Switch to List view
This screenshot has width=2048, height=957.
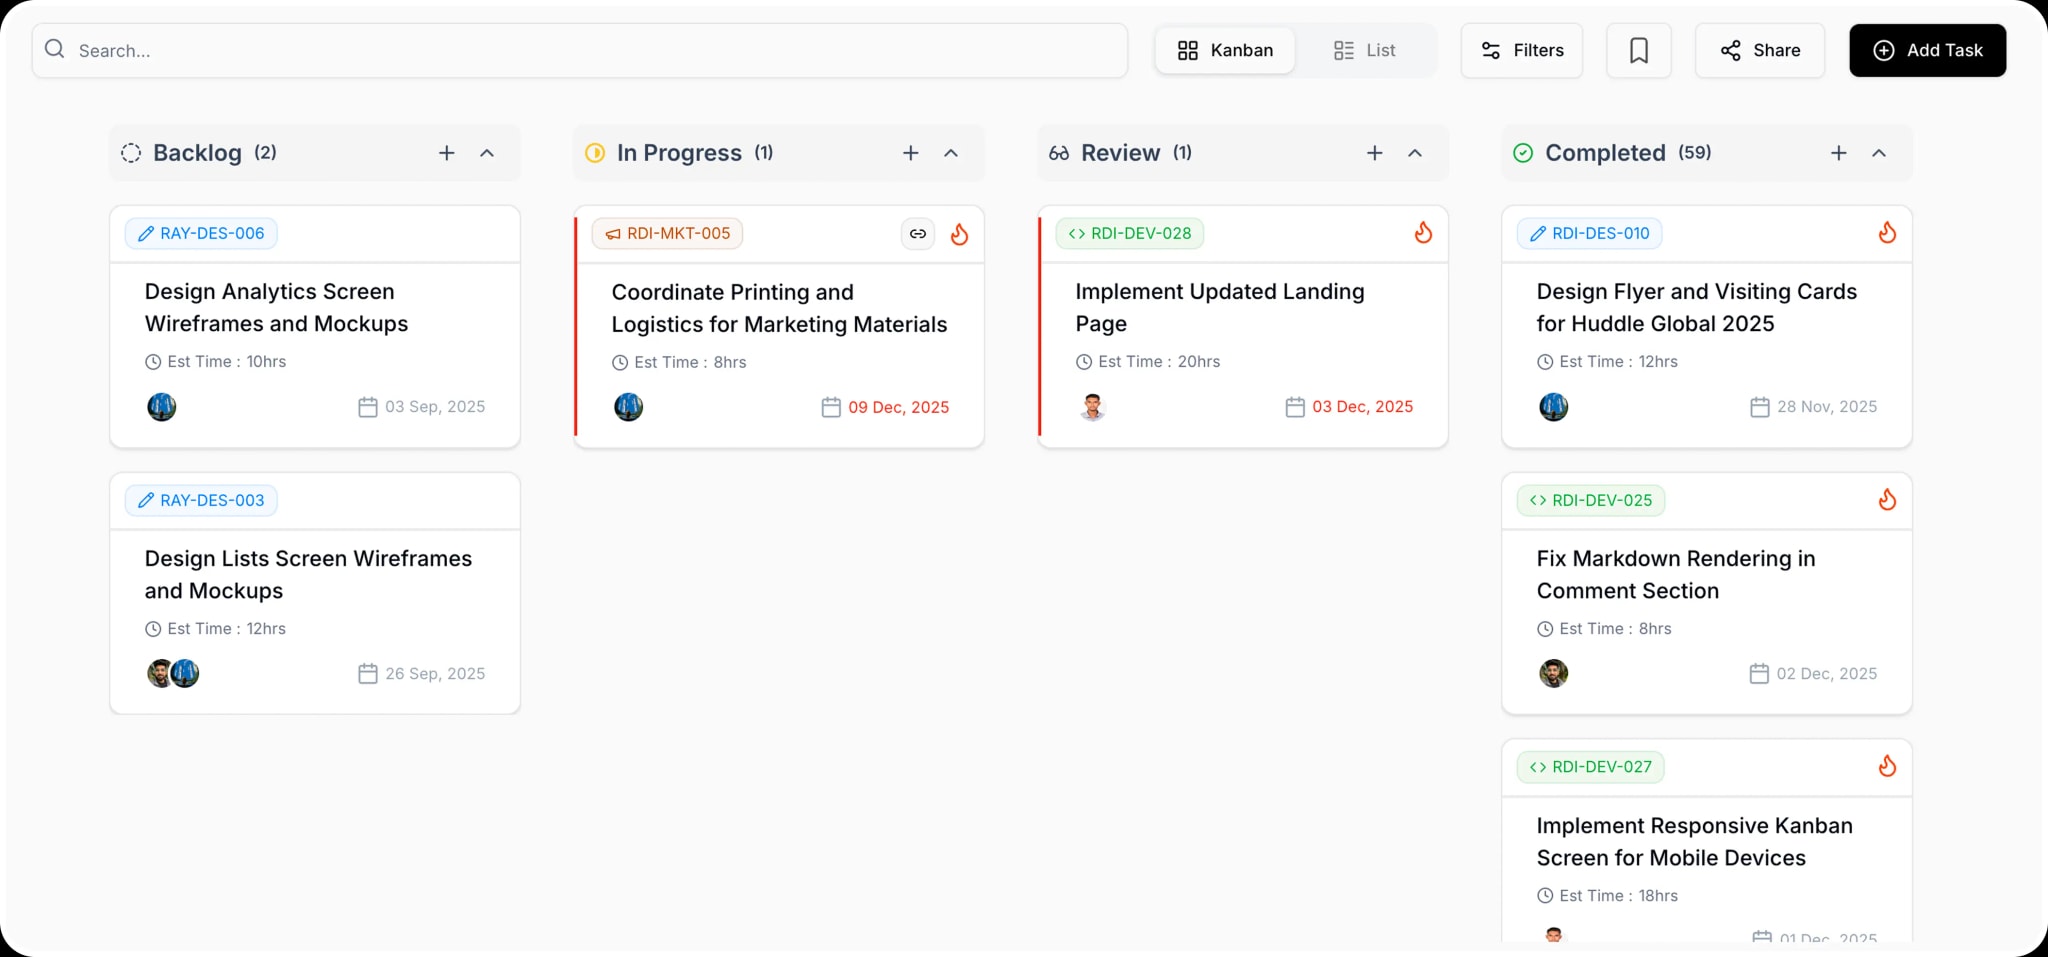pos(1364,50)
